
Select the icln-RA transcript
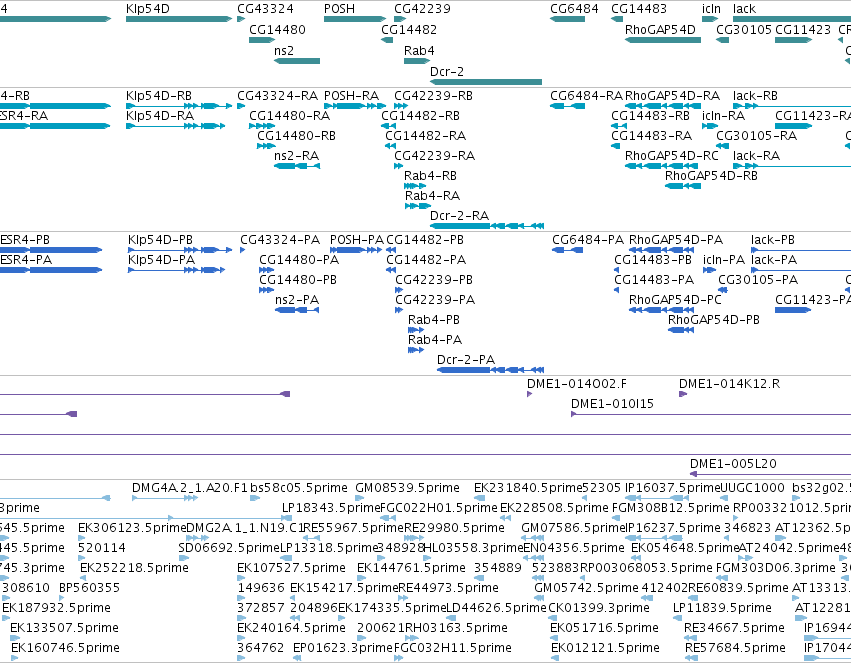(x=710, y=126)
